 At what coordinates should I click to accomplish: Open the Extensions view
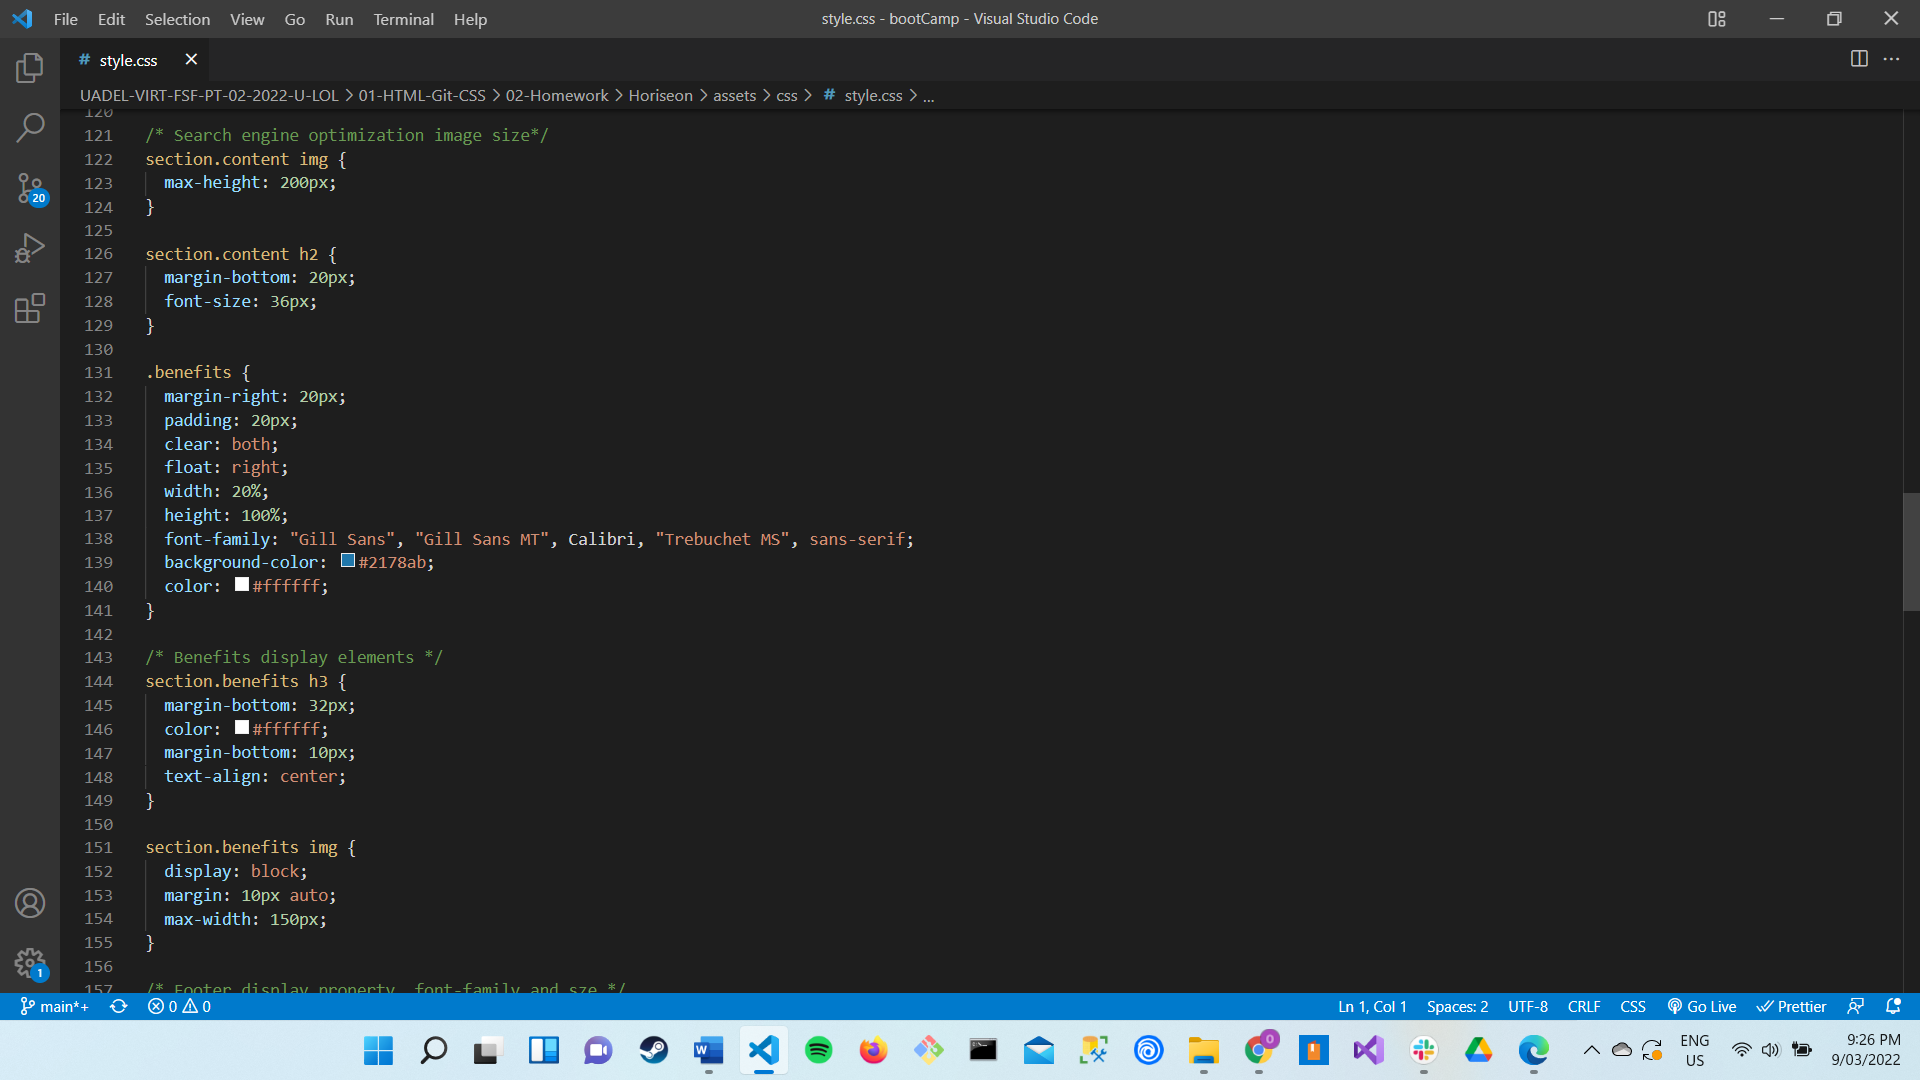pyautogui.click(x=29, y=308)
